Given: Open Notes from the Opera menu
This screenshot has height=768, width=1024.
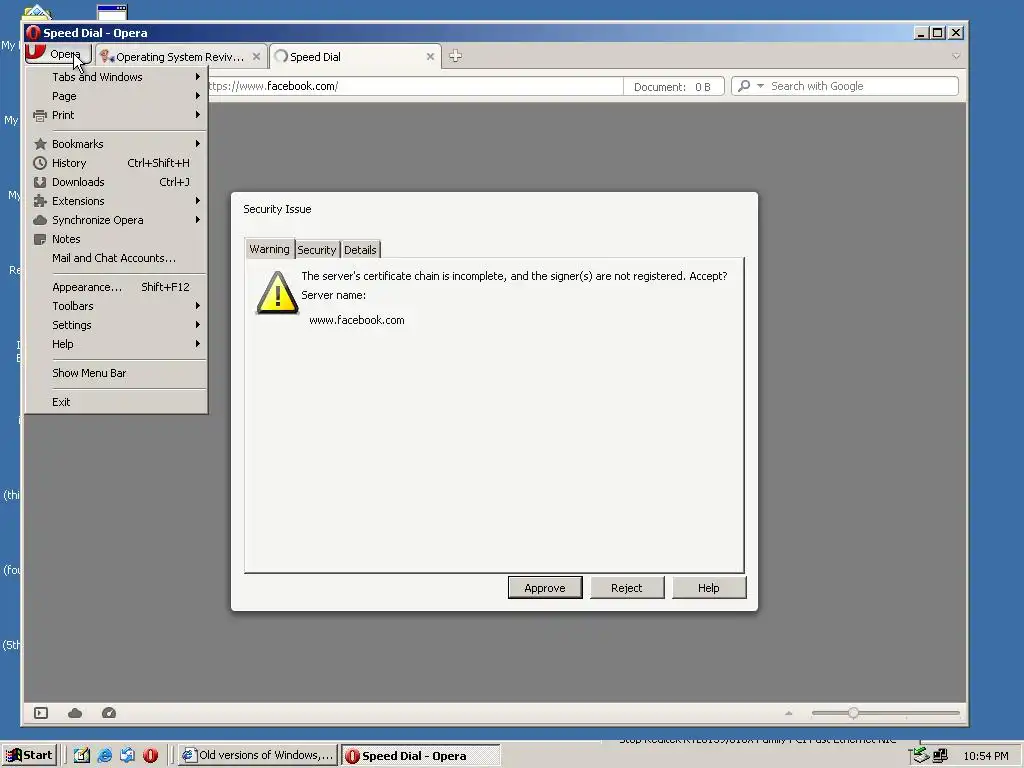Looking at the screenshot, I should pyautogui.click(x=116, y=239).
